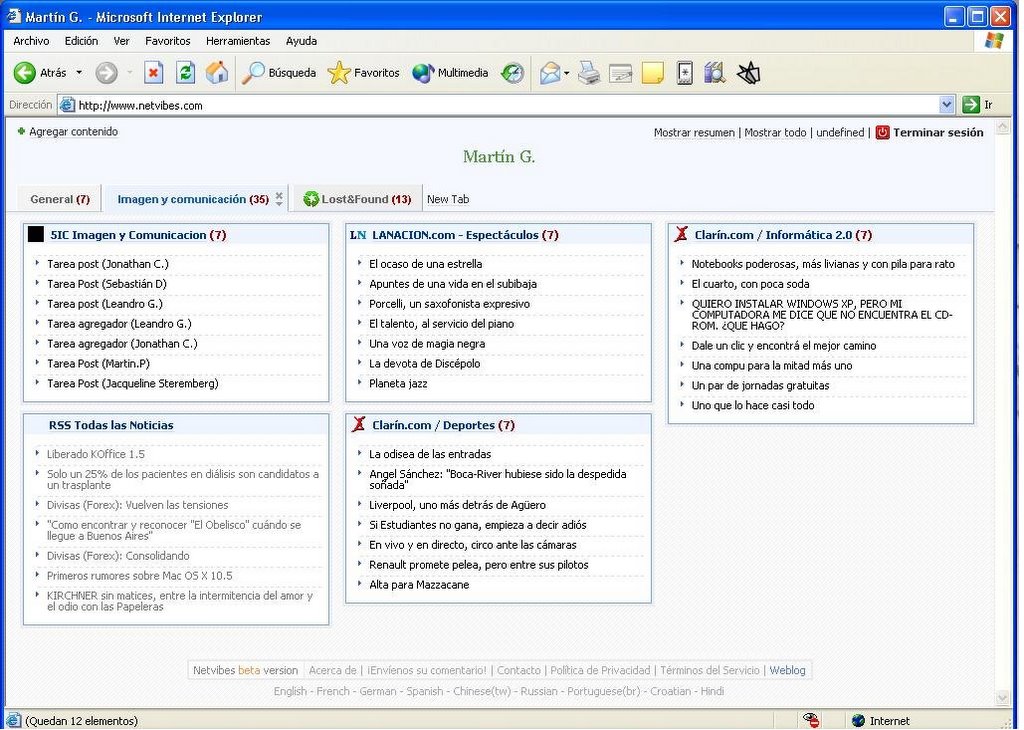Click Mostrar resumen link
This screenshot has height=730, width=1024.
pyautogui.click(x=694, y=133)
